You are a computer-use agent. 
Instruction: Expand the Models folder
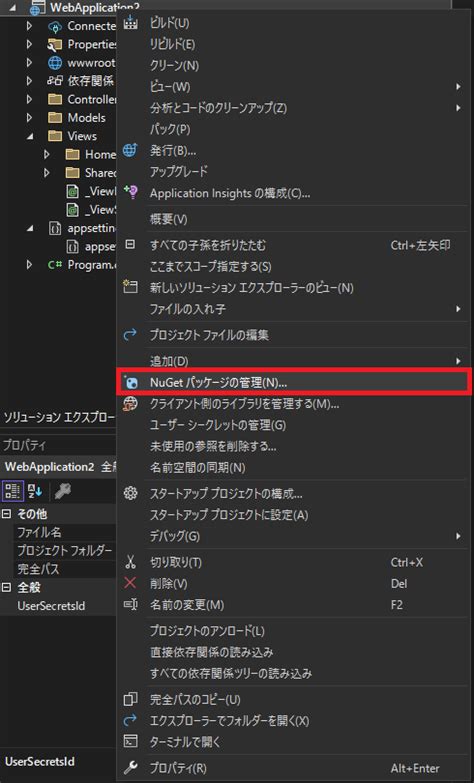point(29,118)
